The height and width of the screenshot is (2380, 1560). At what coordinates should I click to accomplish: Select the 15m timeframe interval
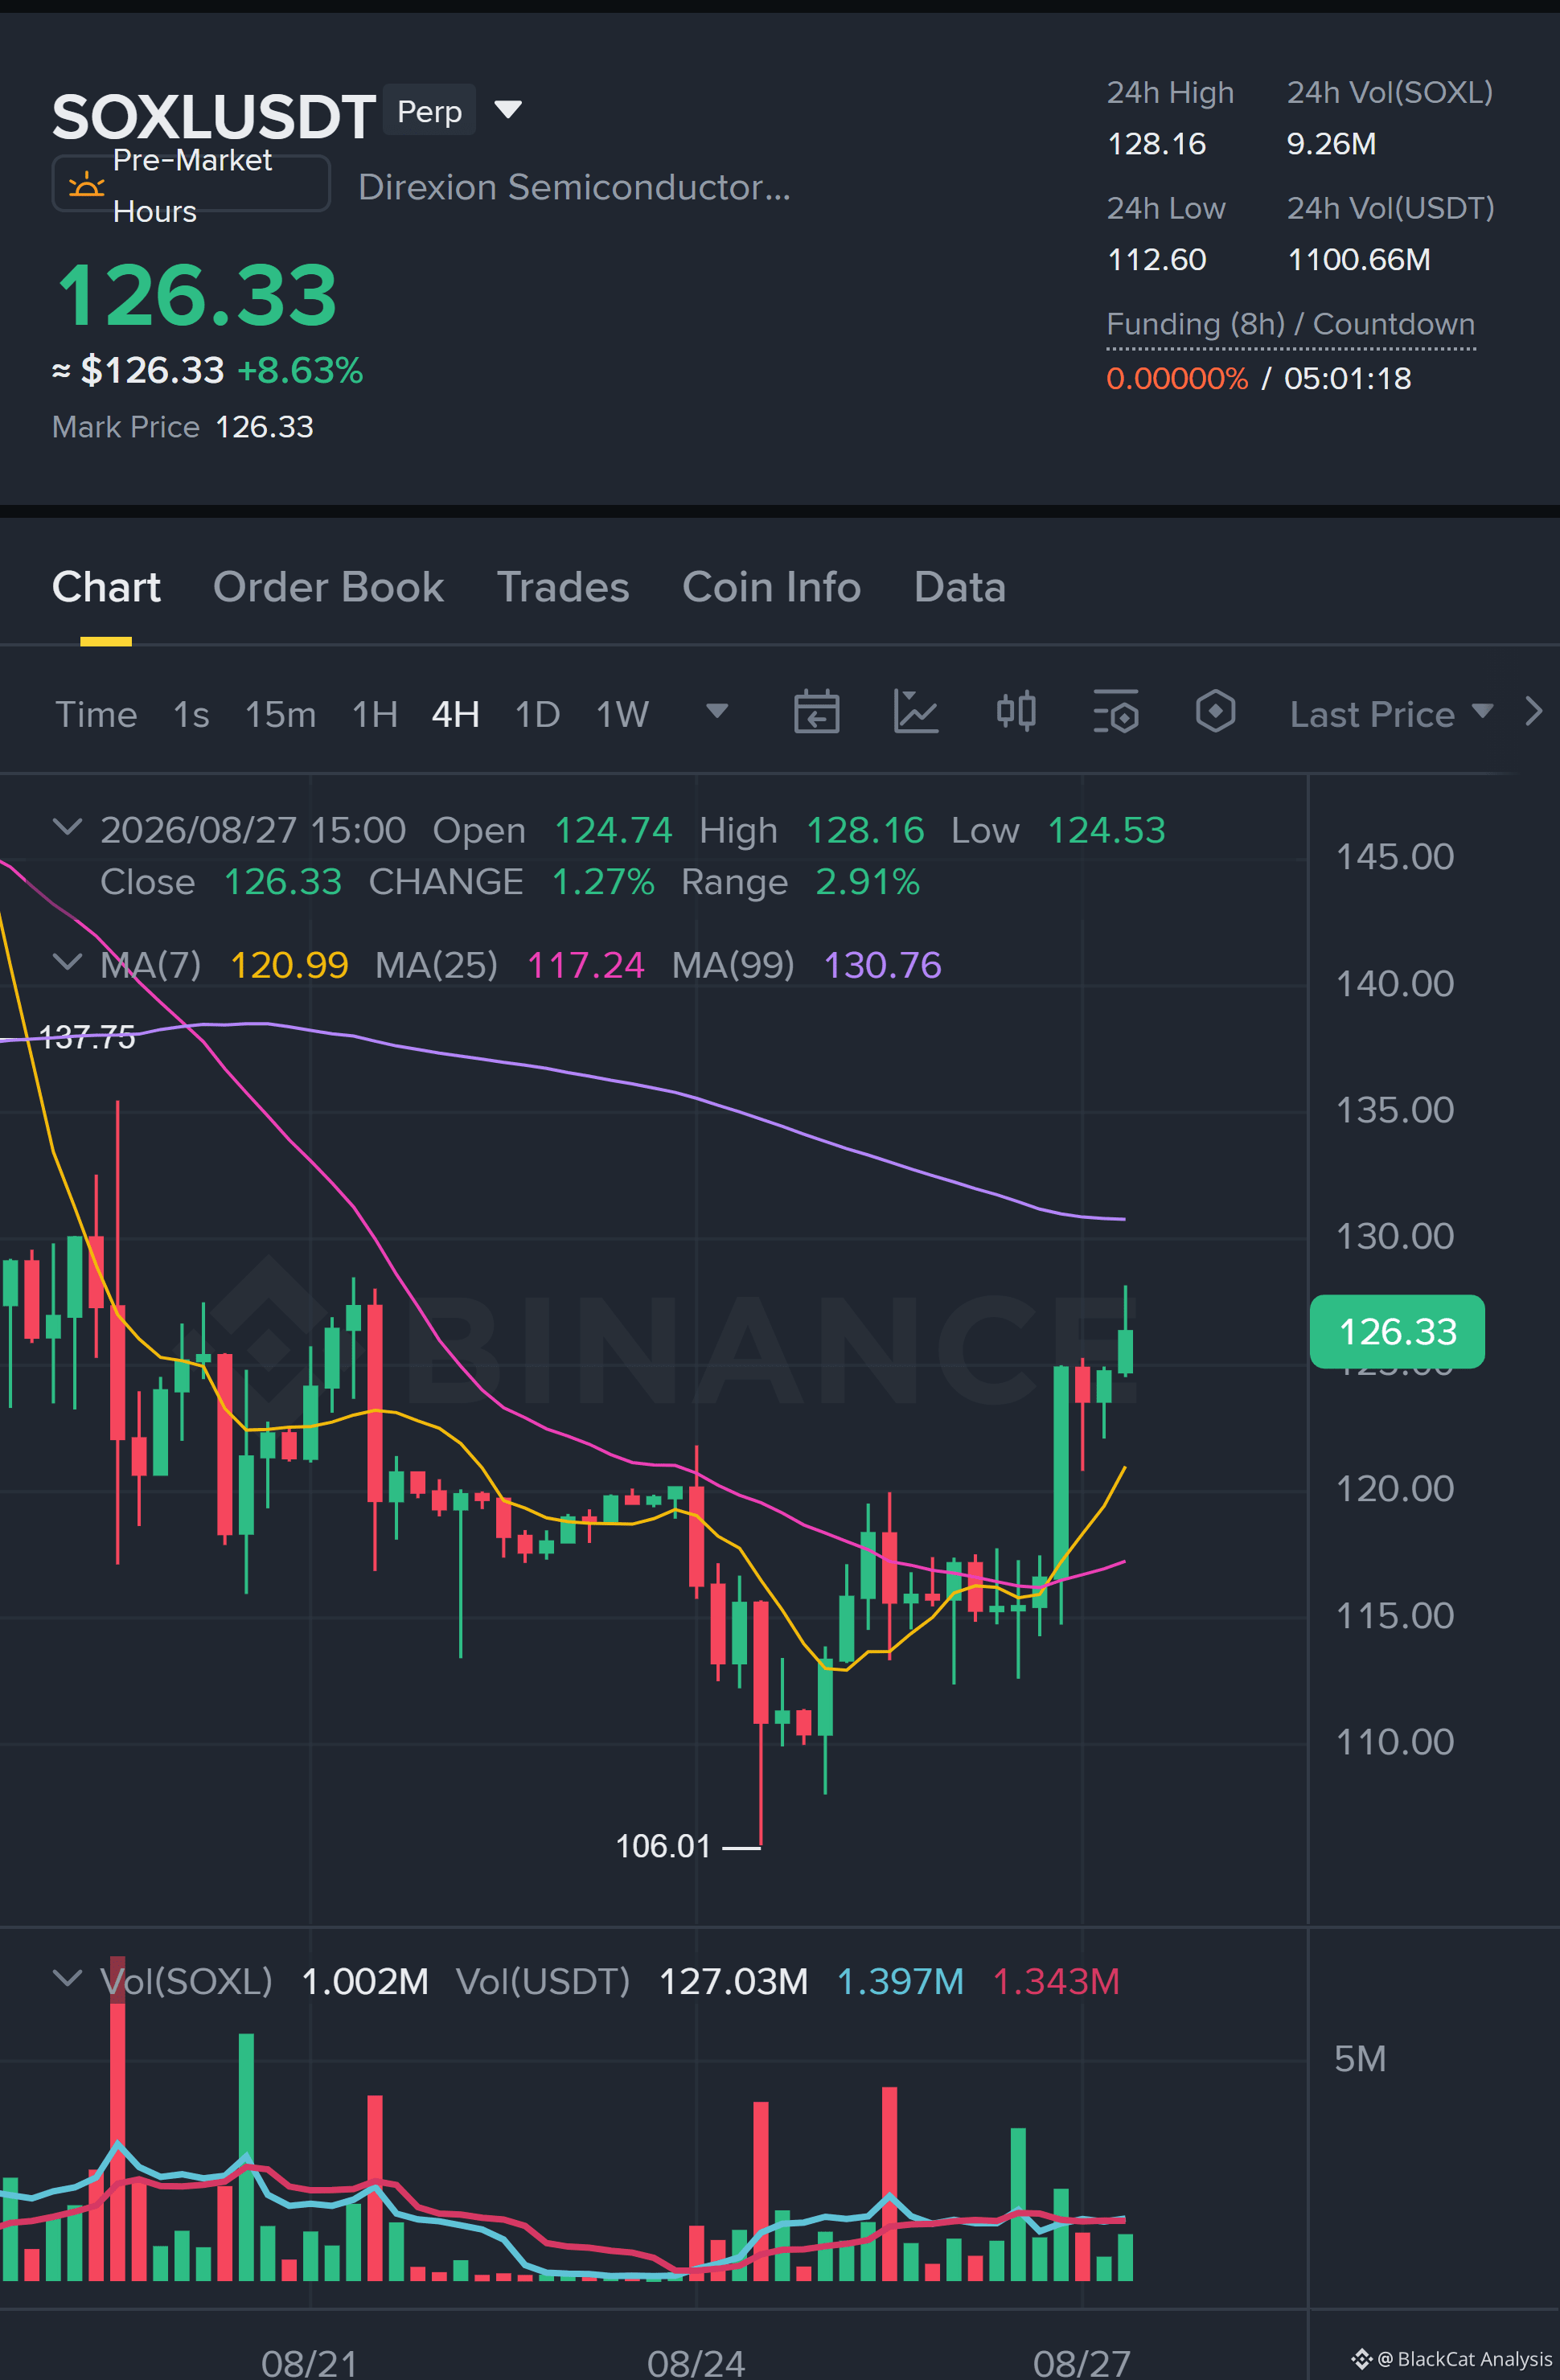pos(280,714)
